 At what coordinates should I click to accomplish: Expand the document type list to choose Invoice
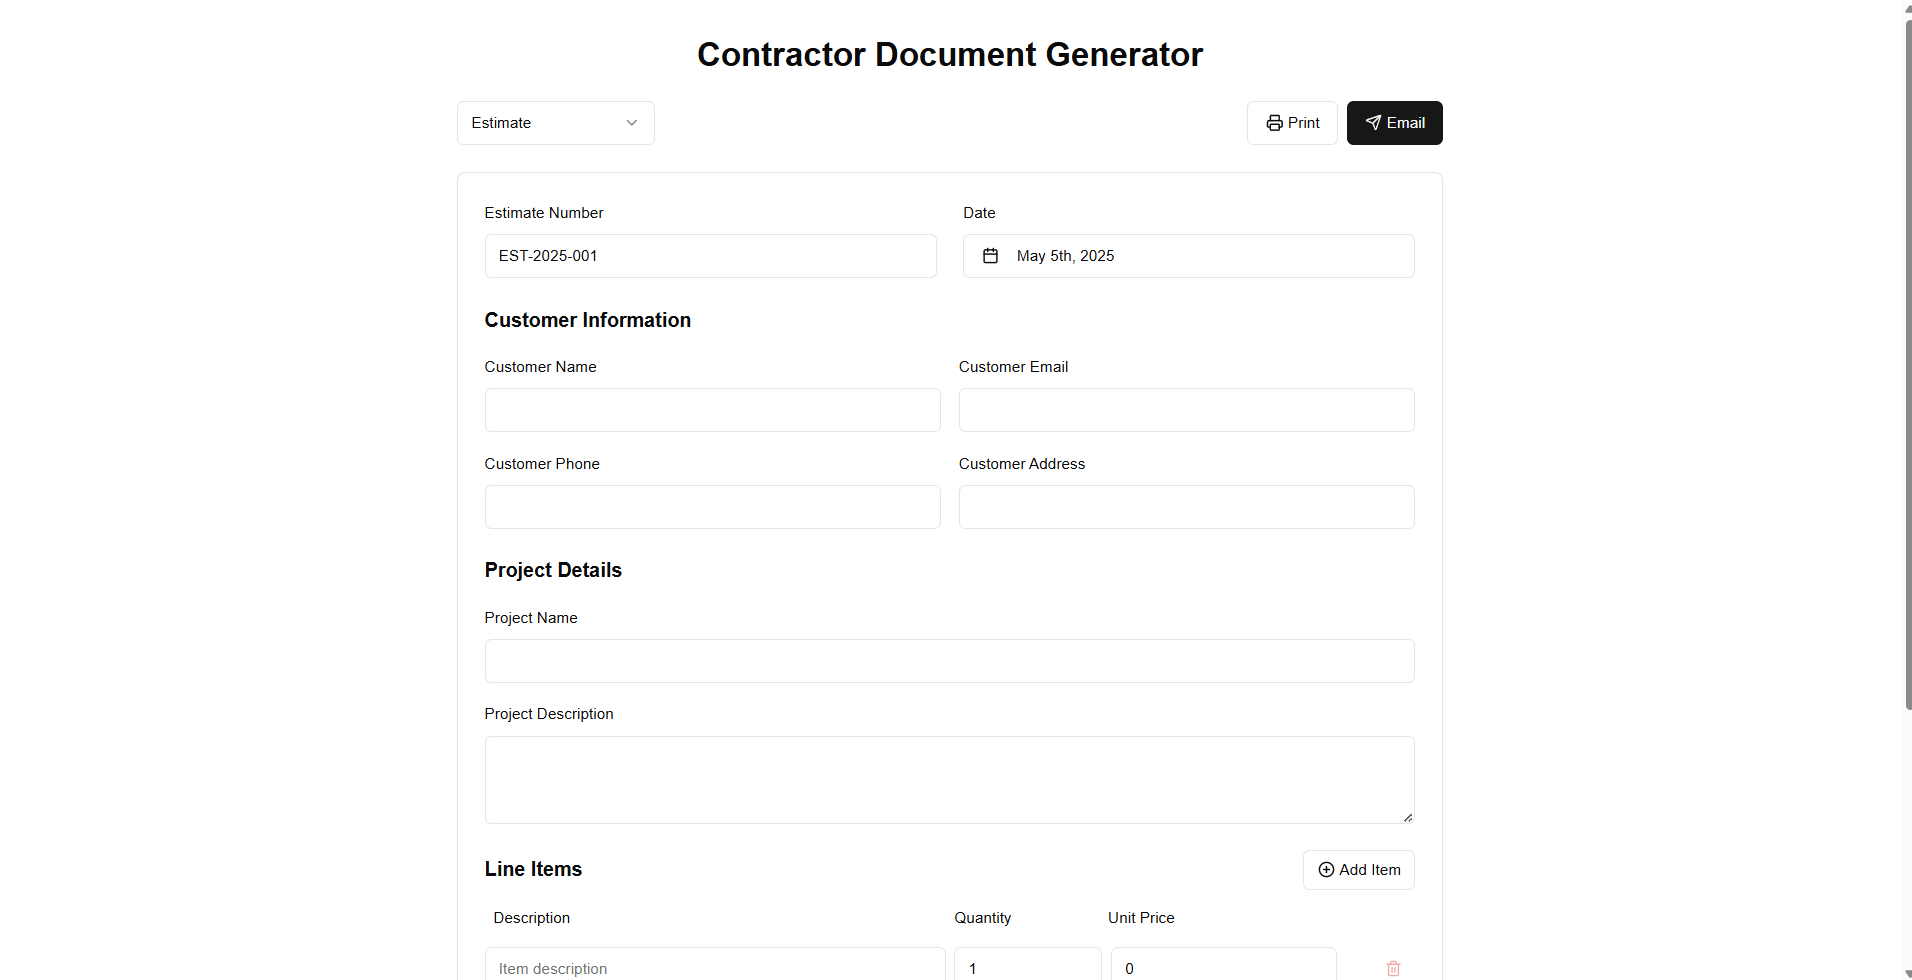pos(555,122)
